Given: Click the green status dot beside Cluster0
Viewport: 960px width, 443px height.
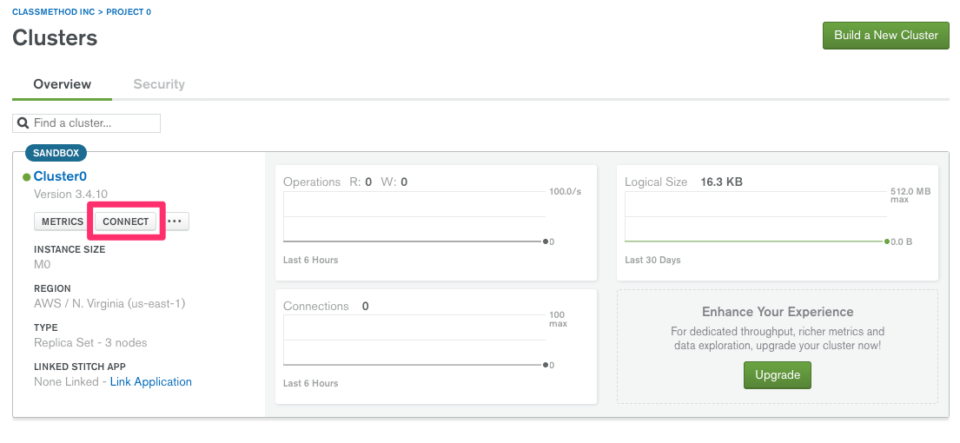Looking at the screenshot, I should [27, 177].
